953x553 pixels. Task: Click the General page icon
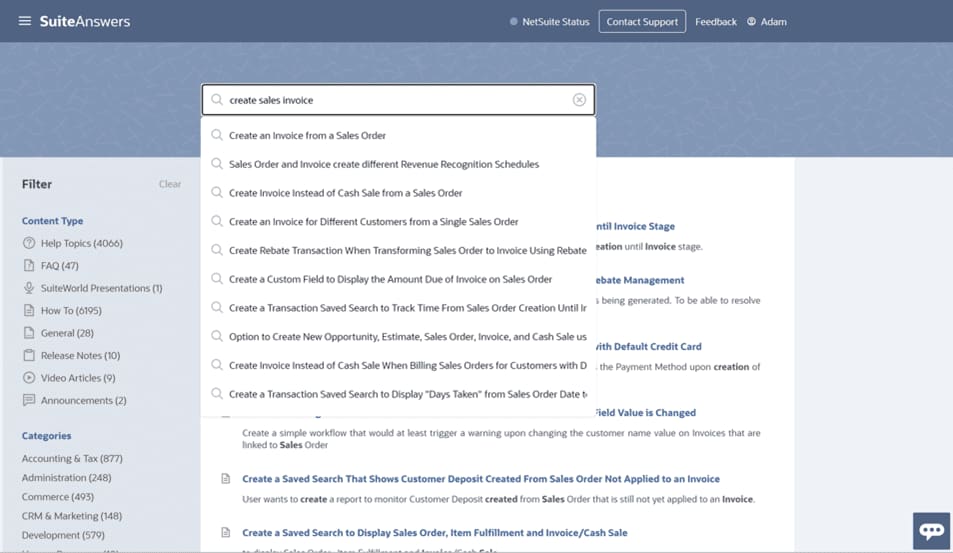[29, 333]
